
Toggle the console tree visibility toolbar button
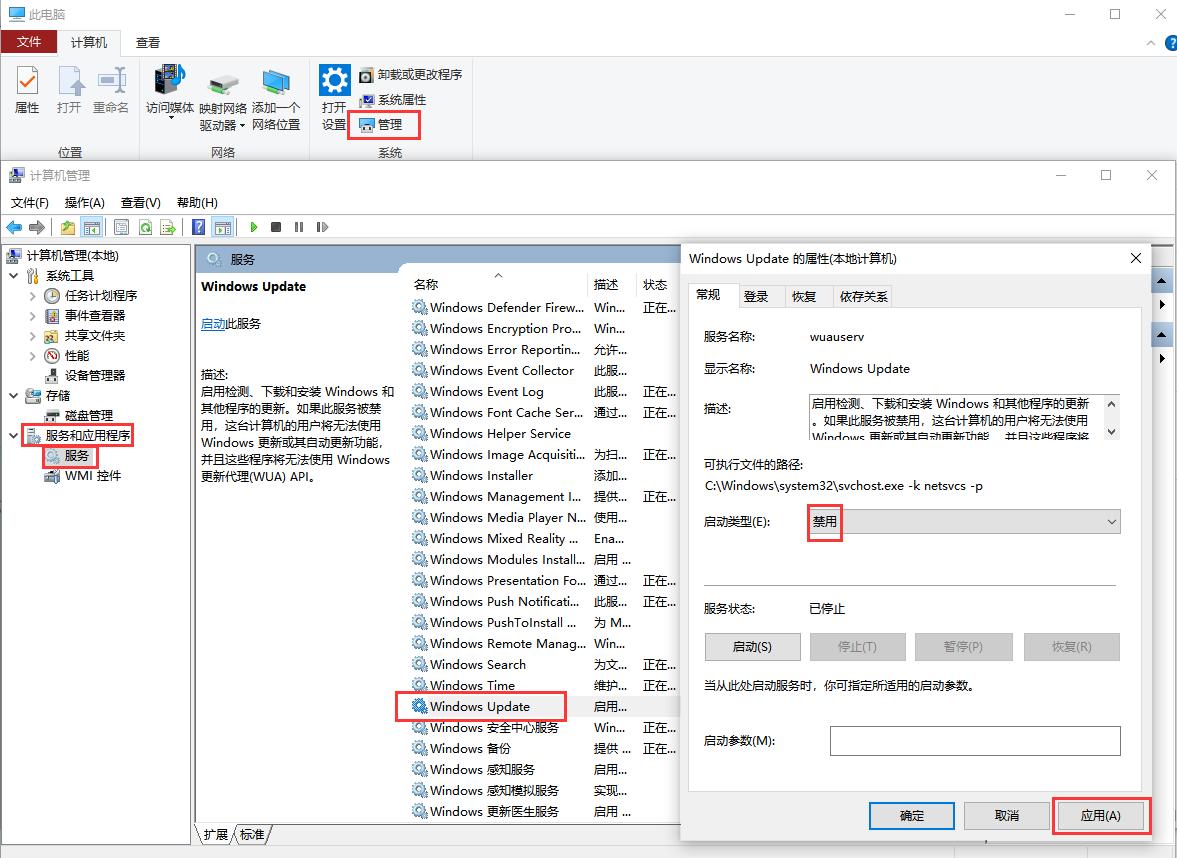coord(92,227)
